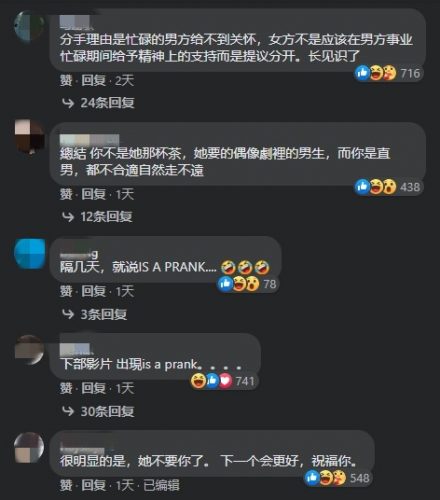Open the 已编辑 edit history link
Image resolution: width=440 pixels, height=500 pixels.
(x=161, y=486)
